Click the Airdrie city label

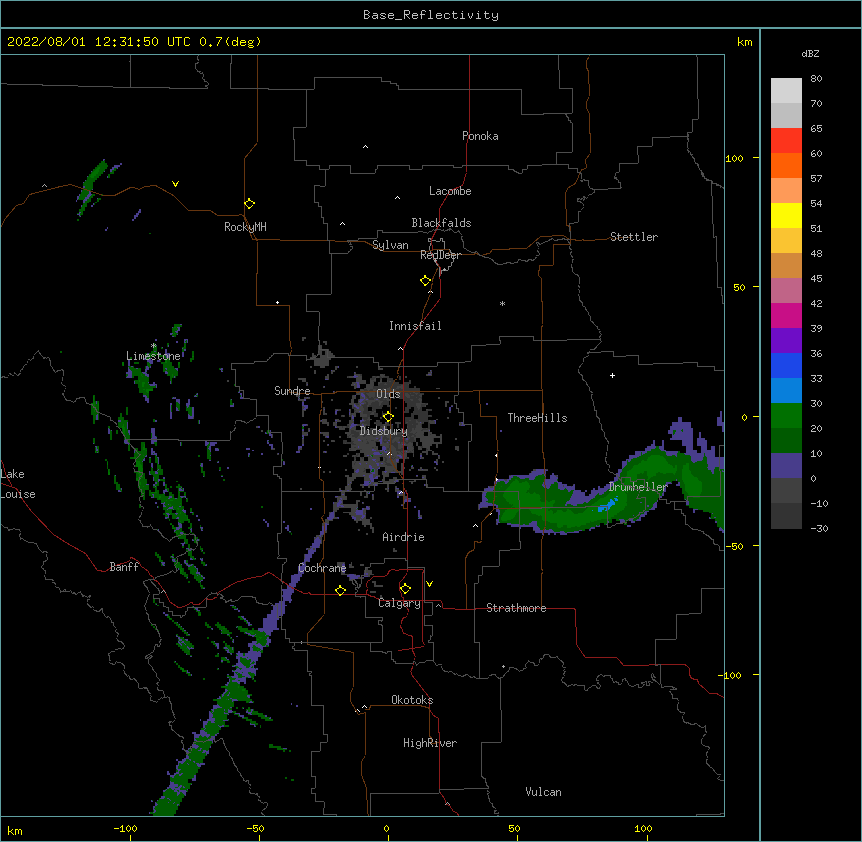coord(403,537)
